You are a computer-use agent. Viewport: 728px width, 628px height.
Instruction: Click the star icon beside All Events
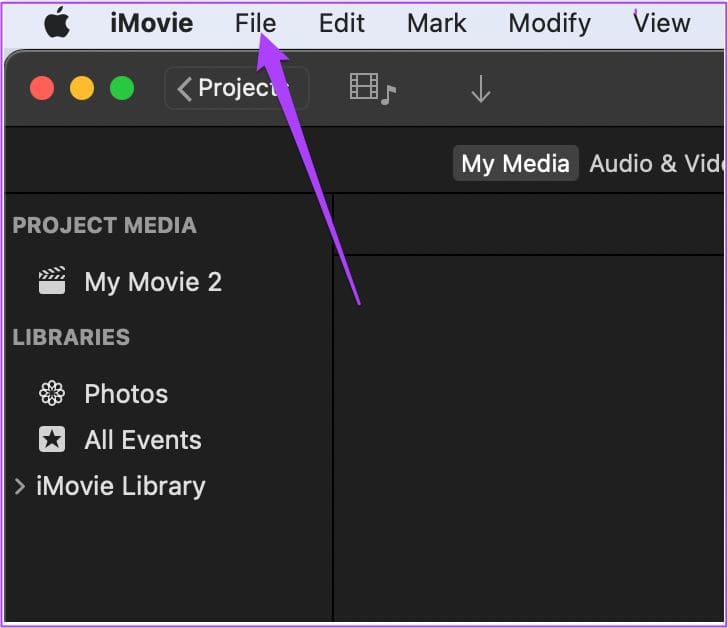tap(52, 439)
